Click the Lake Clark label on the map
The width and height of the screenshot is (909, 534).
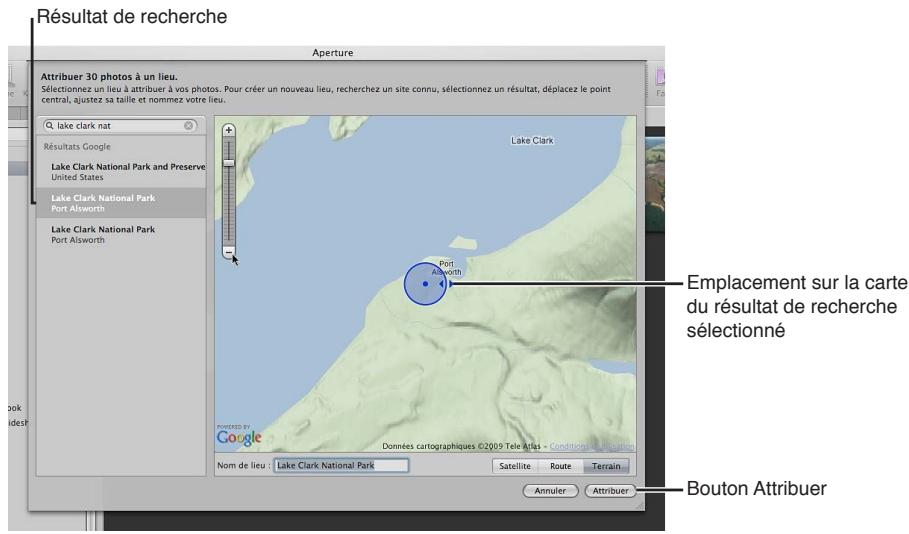[532, 140]
